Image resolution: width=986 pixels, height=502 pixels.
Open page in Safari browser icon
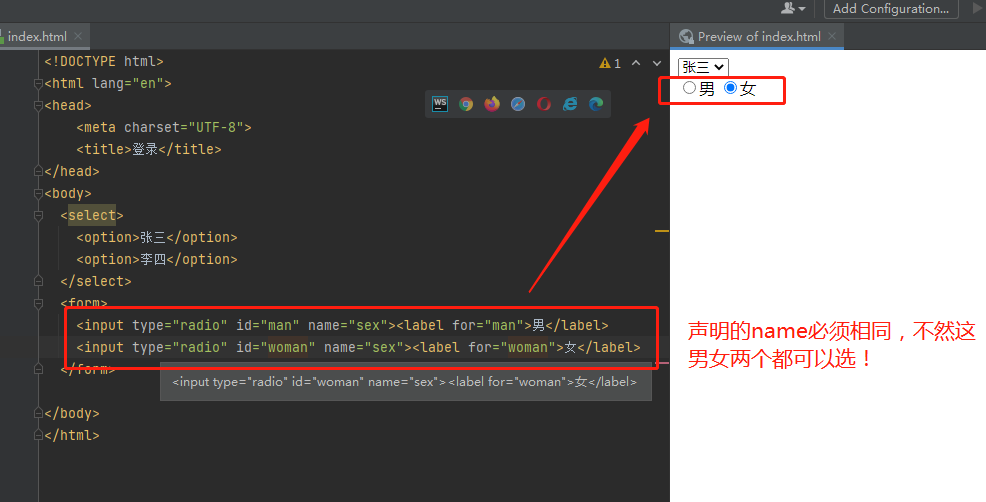(x=518, y=104)
